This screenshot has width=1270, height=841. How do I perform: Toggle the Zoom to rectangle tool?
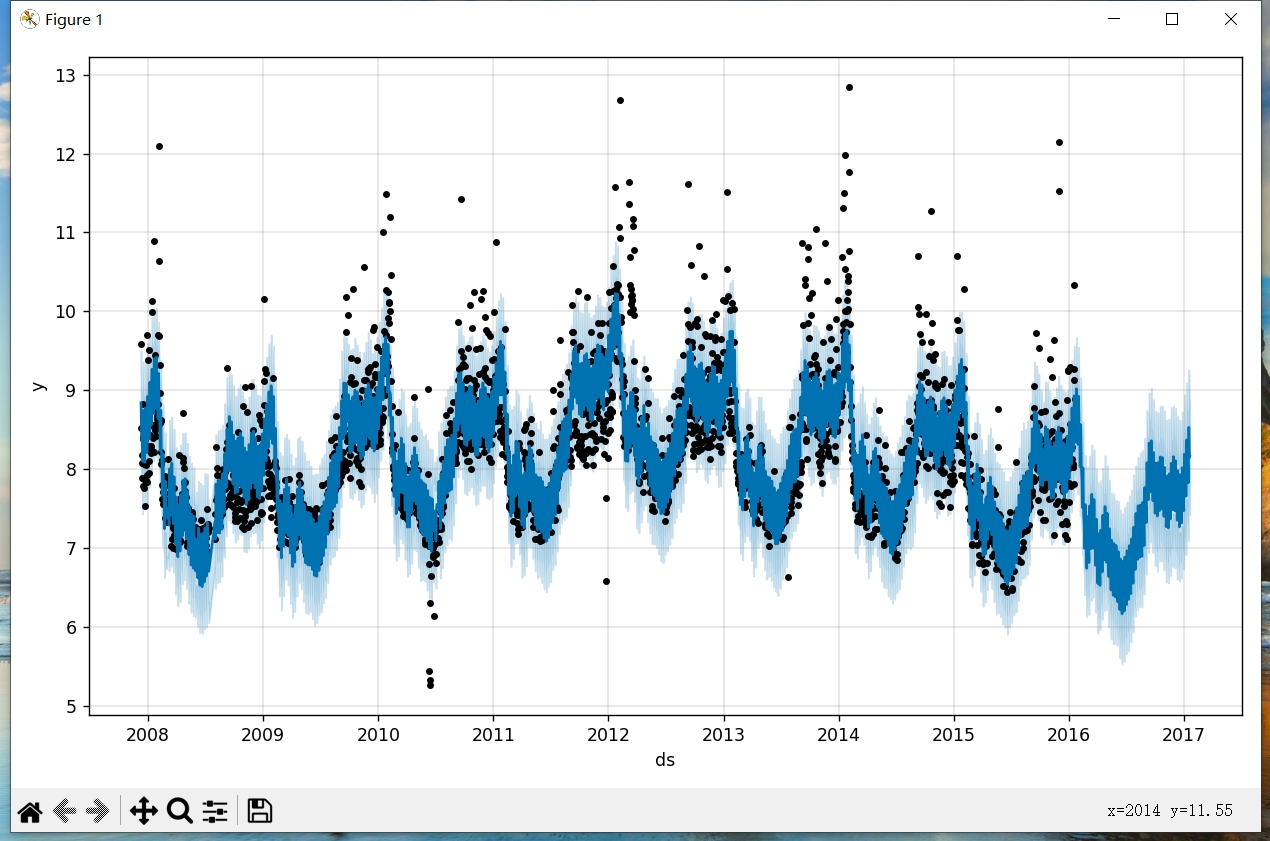click(180, 811)
